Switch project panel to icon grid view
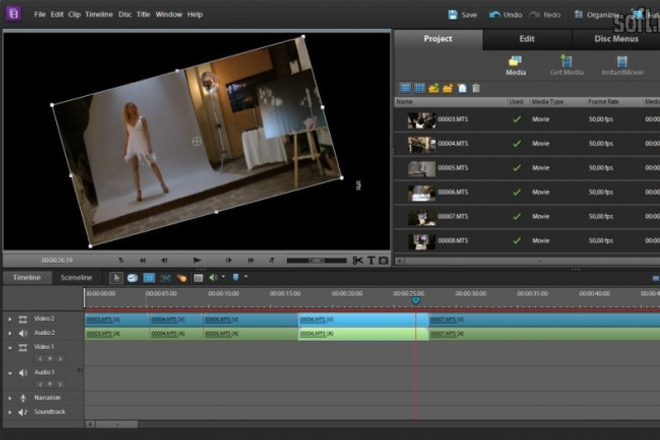This screenshot has width=660, height=440. pyautogui.click(x=420, y=88)
